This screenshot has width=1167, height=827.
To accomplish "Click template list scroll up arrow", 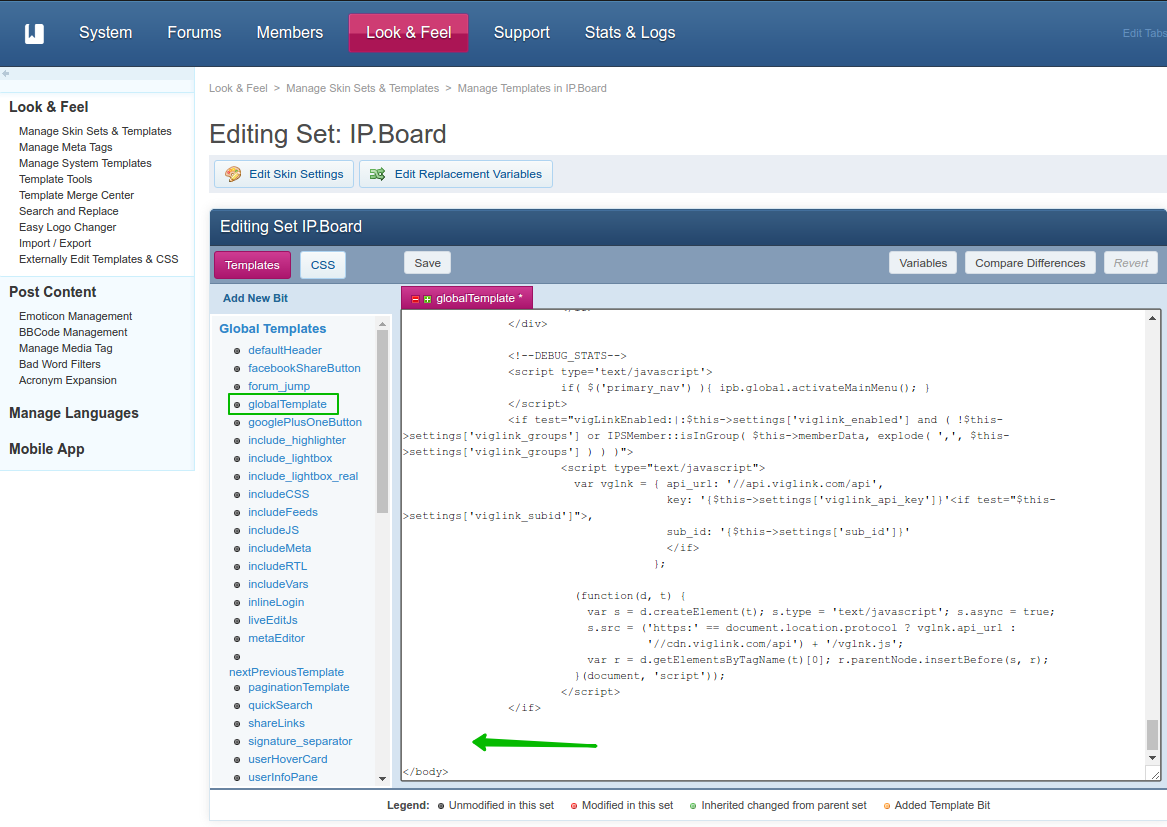I will 383,325.
